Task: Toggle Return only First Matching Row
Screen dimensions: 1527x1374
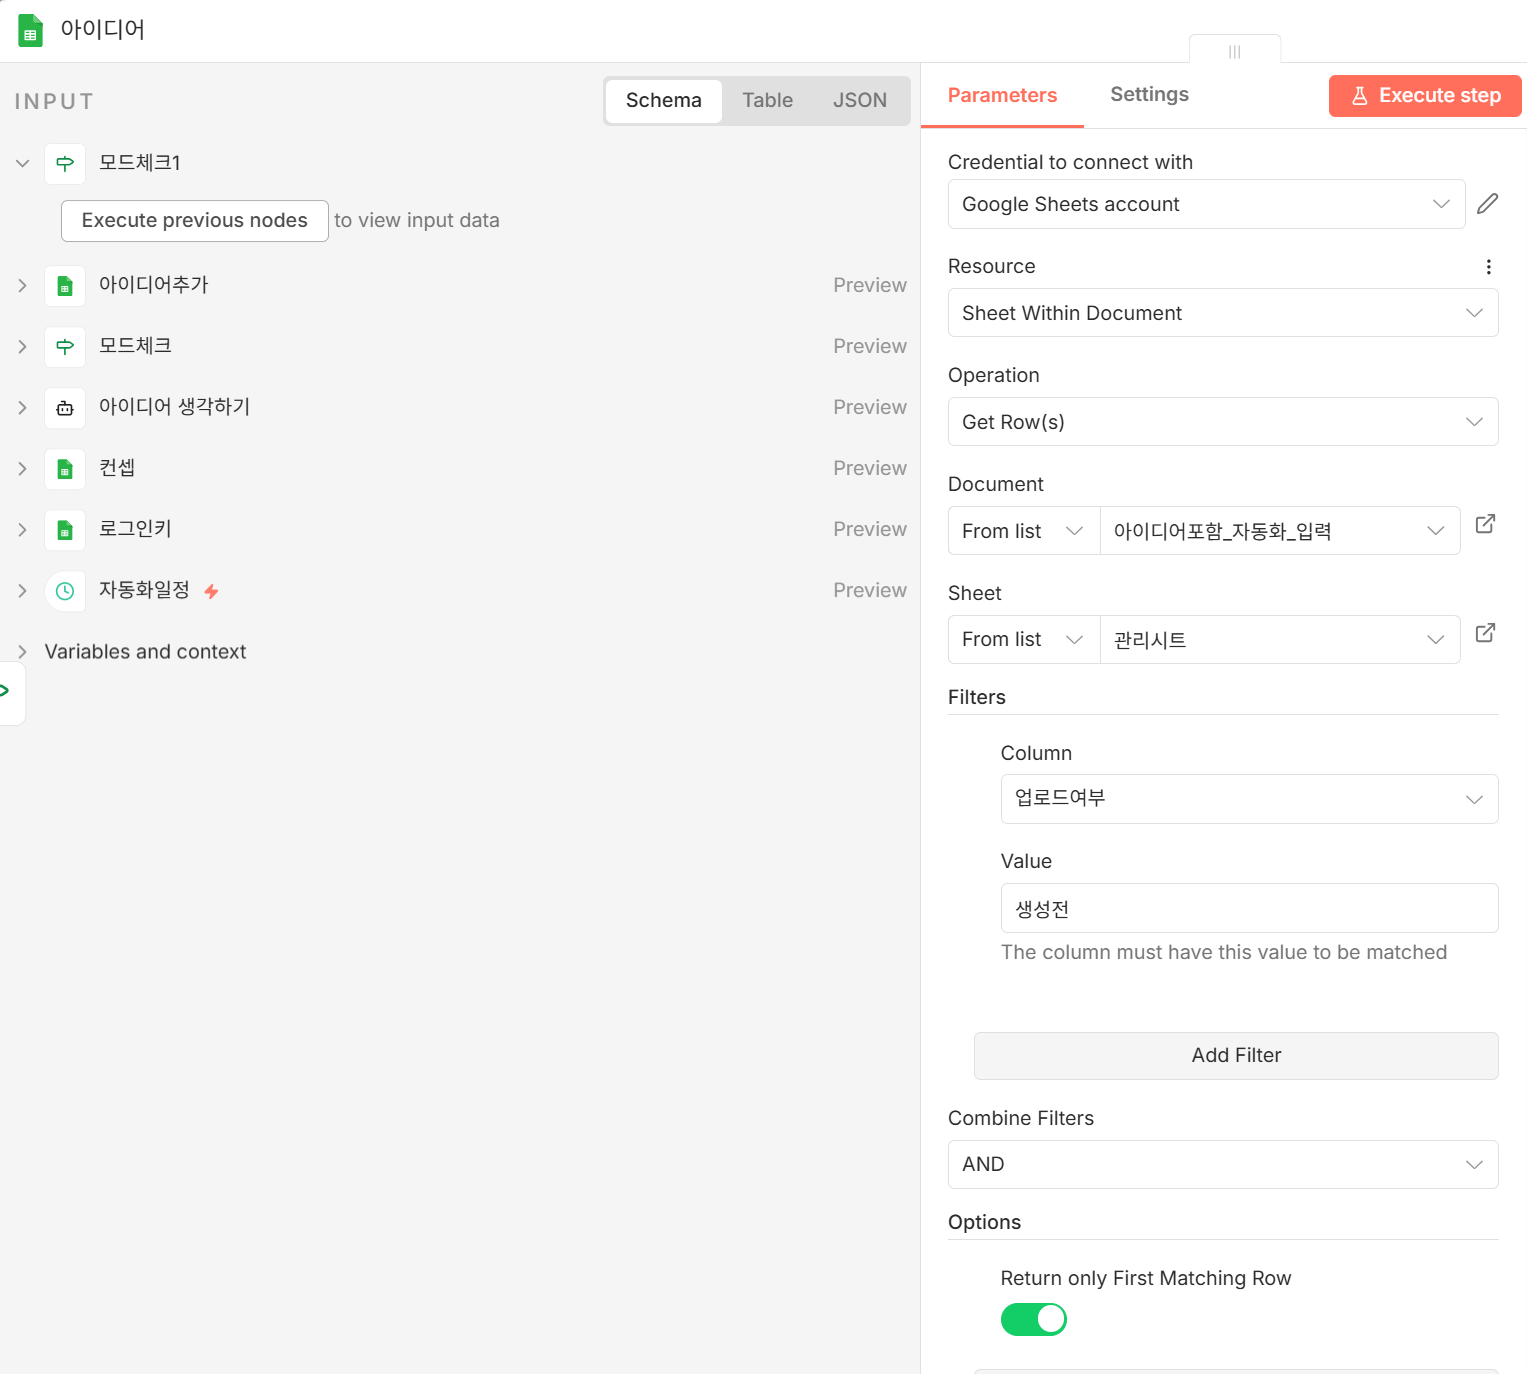Action: pos(1034,1320)
